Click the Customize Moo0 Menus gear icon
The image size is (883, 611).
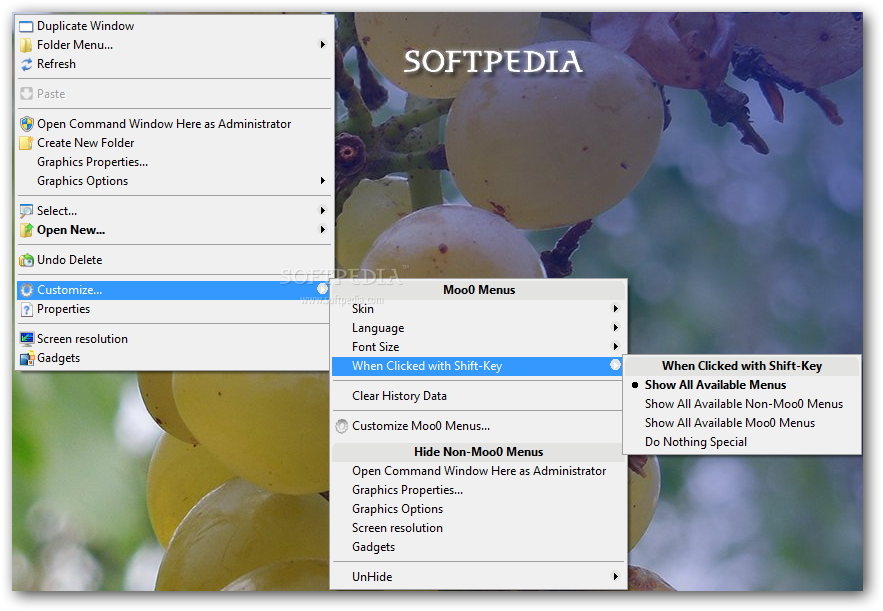tap(341, 426)
